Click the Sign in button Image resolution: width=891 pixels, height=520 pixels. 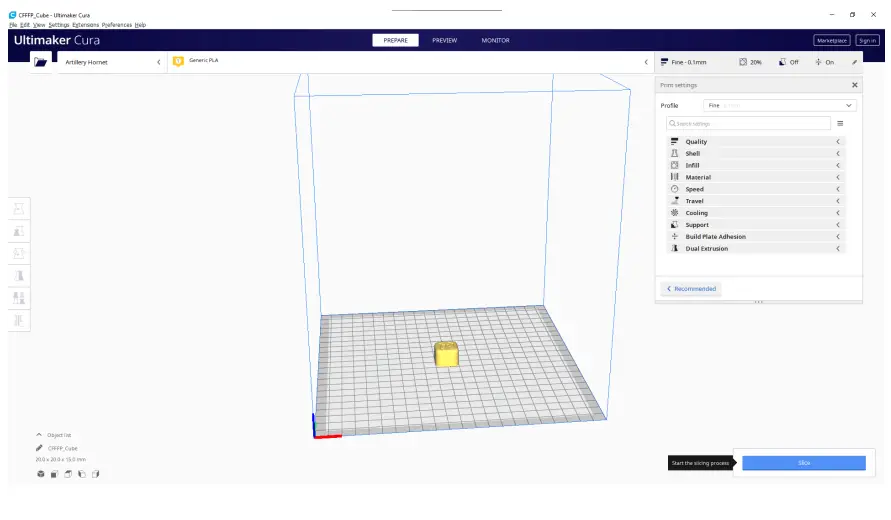point(867,40)
